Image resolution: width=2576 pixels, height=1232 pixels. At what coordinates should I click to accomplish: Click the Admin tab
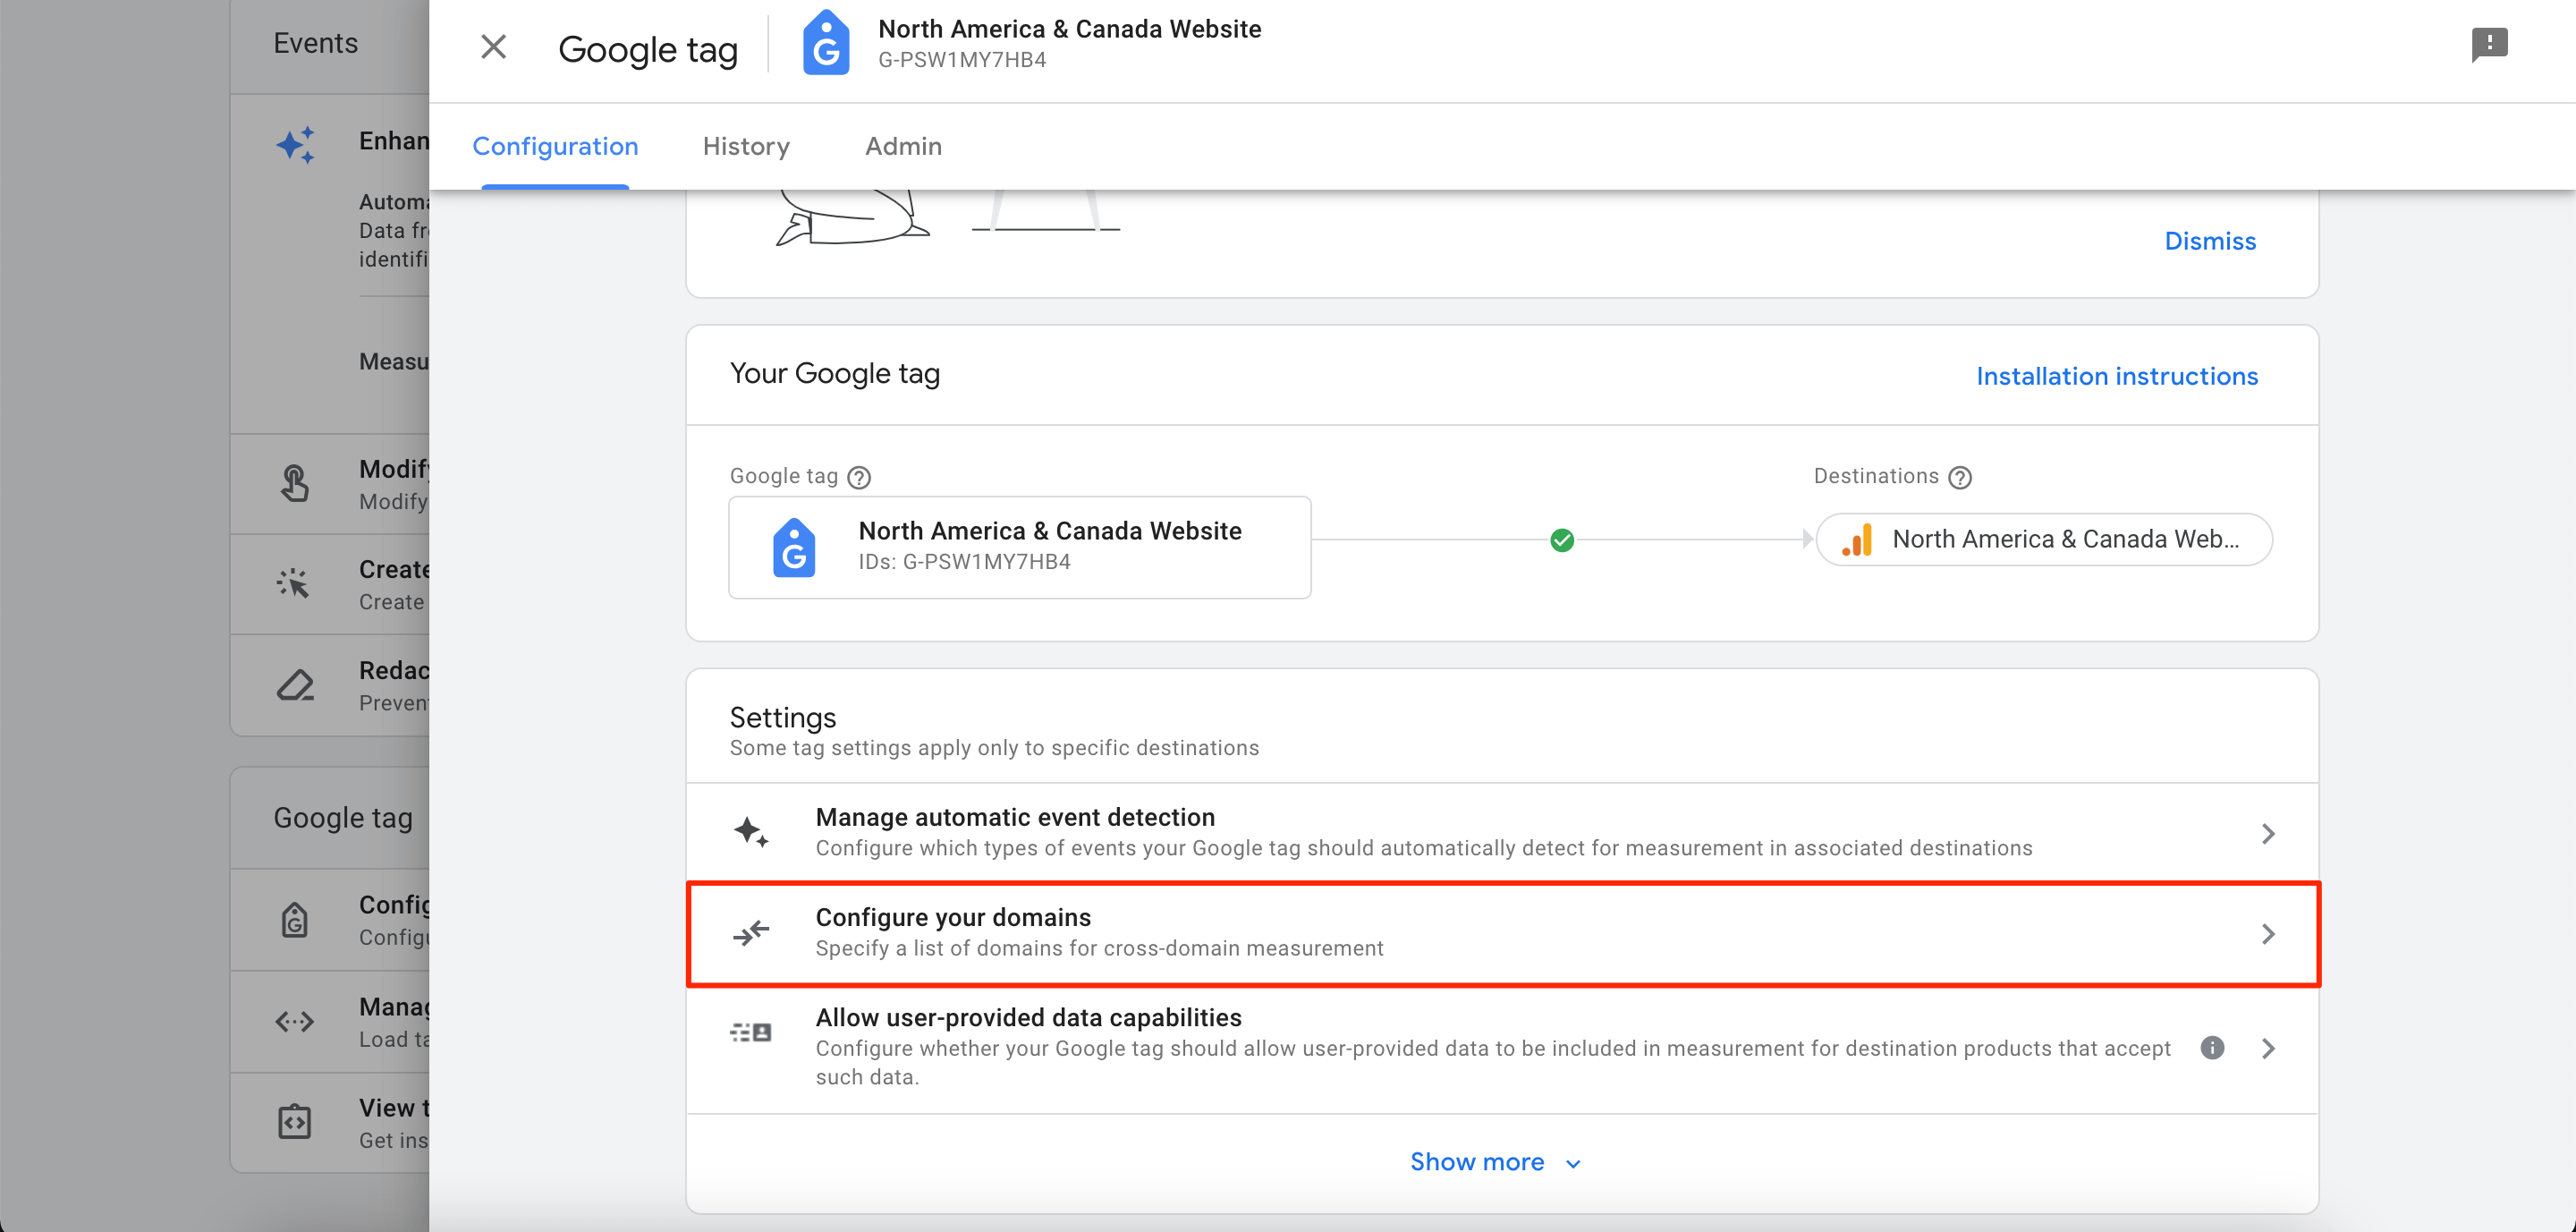click(x=902, y=146)
